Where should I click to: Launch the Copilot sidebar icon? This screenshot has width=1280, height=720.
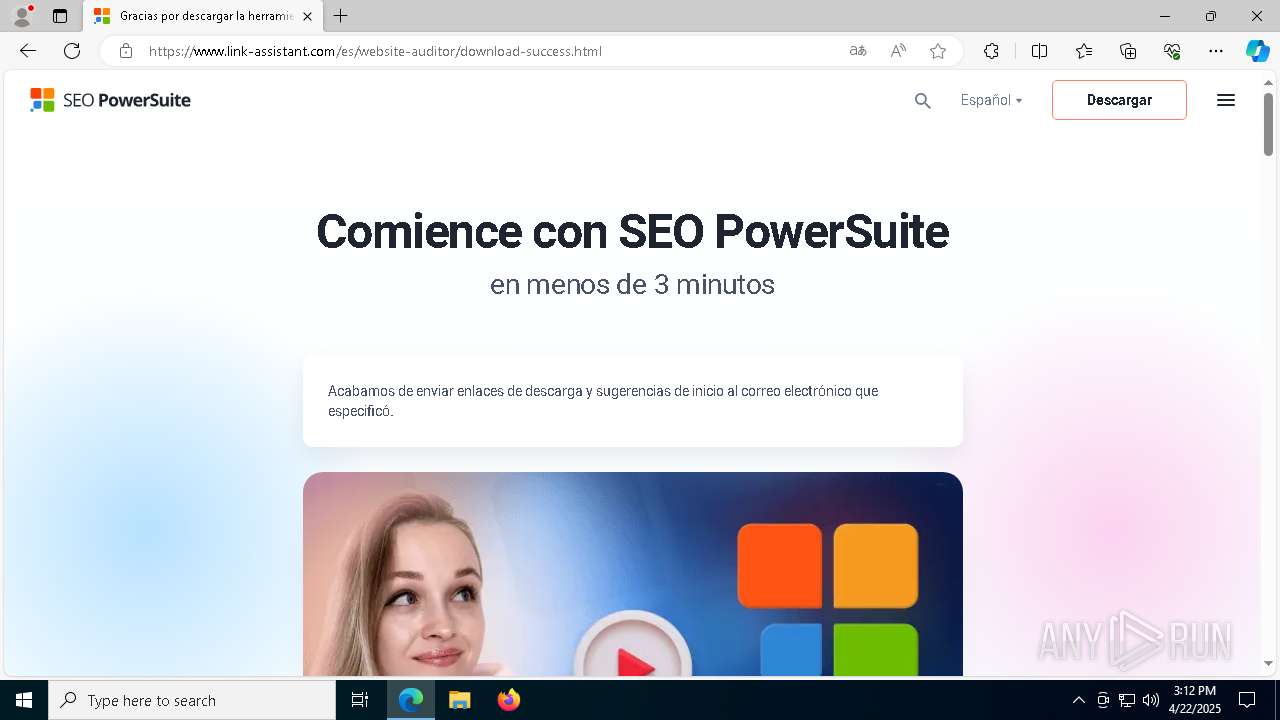1257,51
